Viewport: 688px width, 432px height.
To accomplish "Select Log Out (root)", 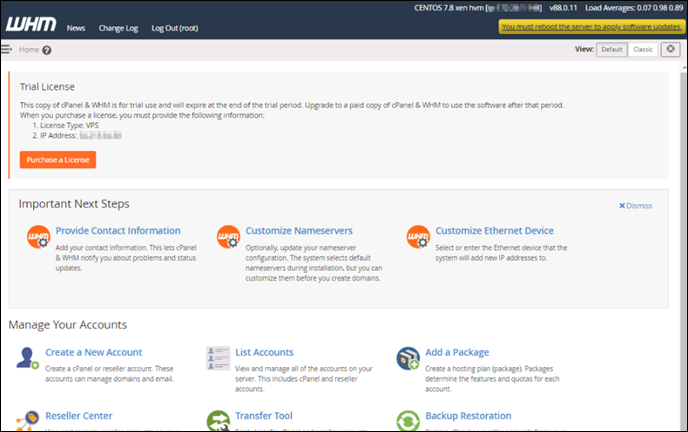I will pos(175,28).
